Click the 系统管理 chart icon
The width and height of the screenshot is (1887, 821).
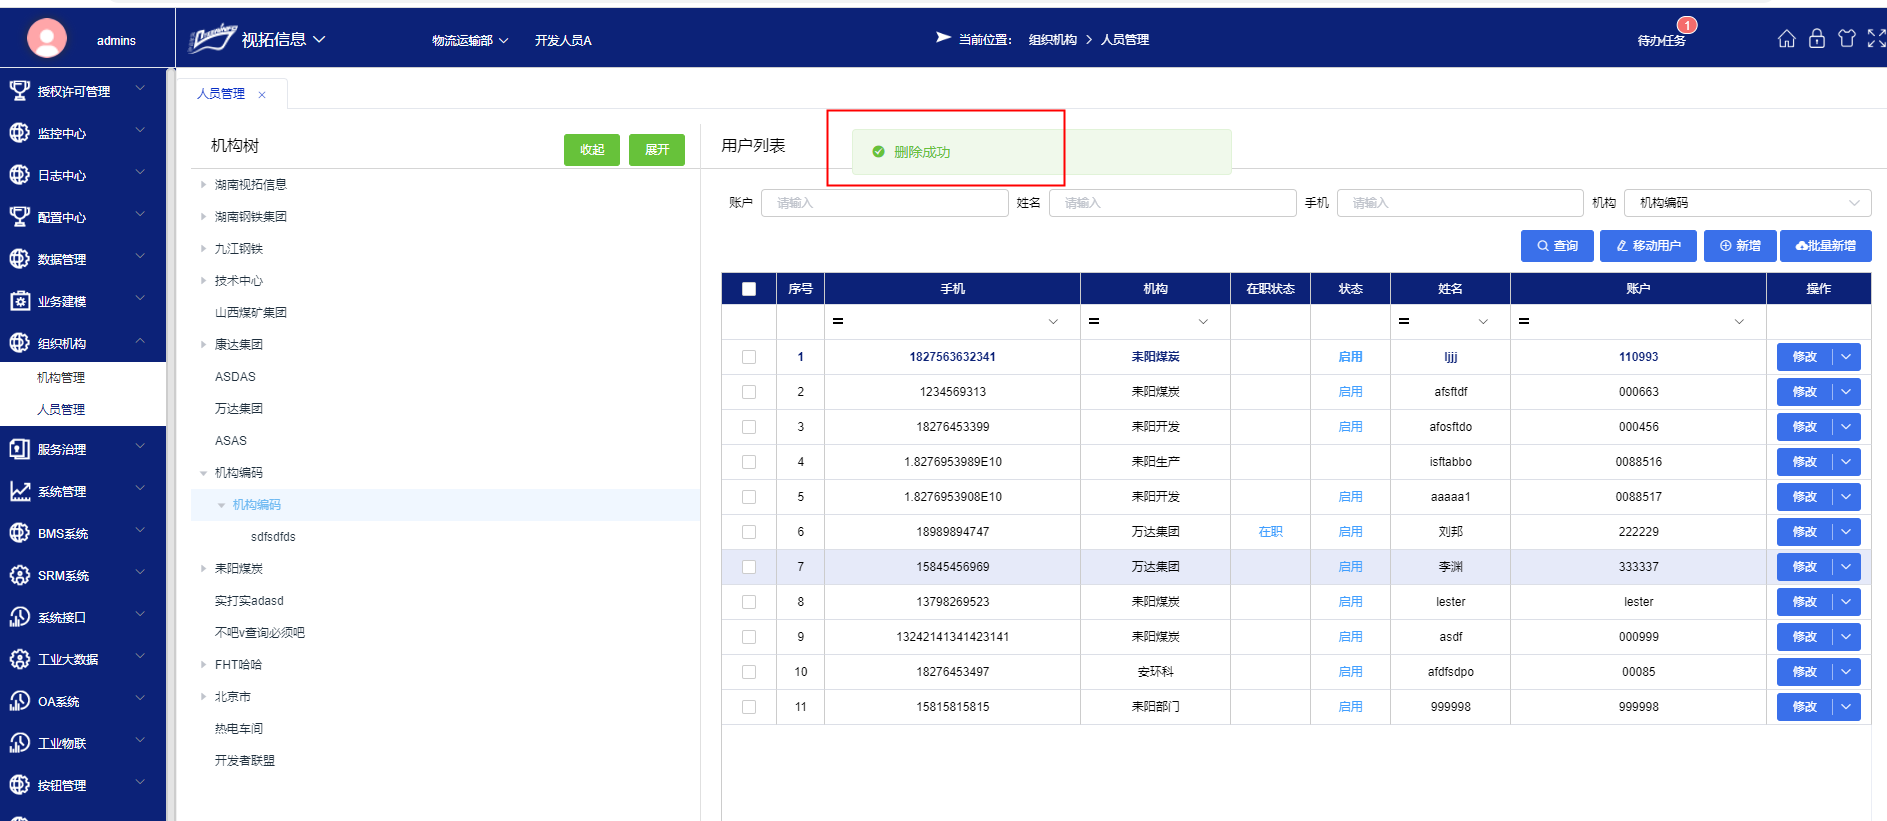19,491
